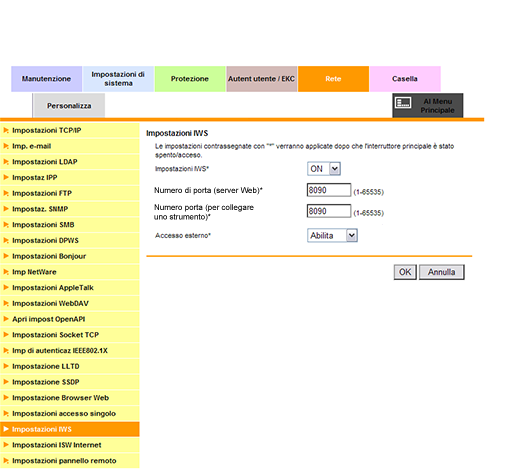Go to Al Menu Principale
The image size is (517, 469).
click(x=427, y=106)
